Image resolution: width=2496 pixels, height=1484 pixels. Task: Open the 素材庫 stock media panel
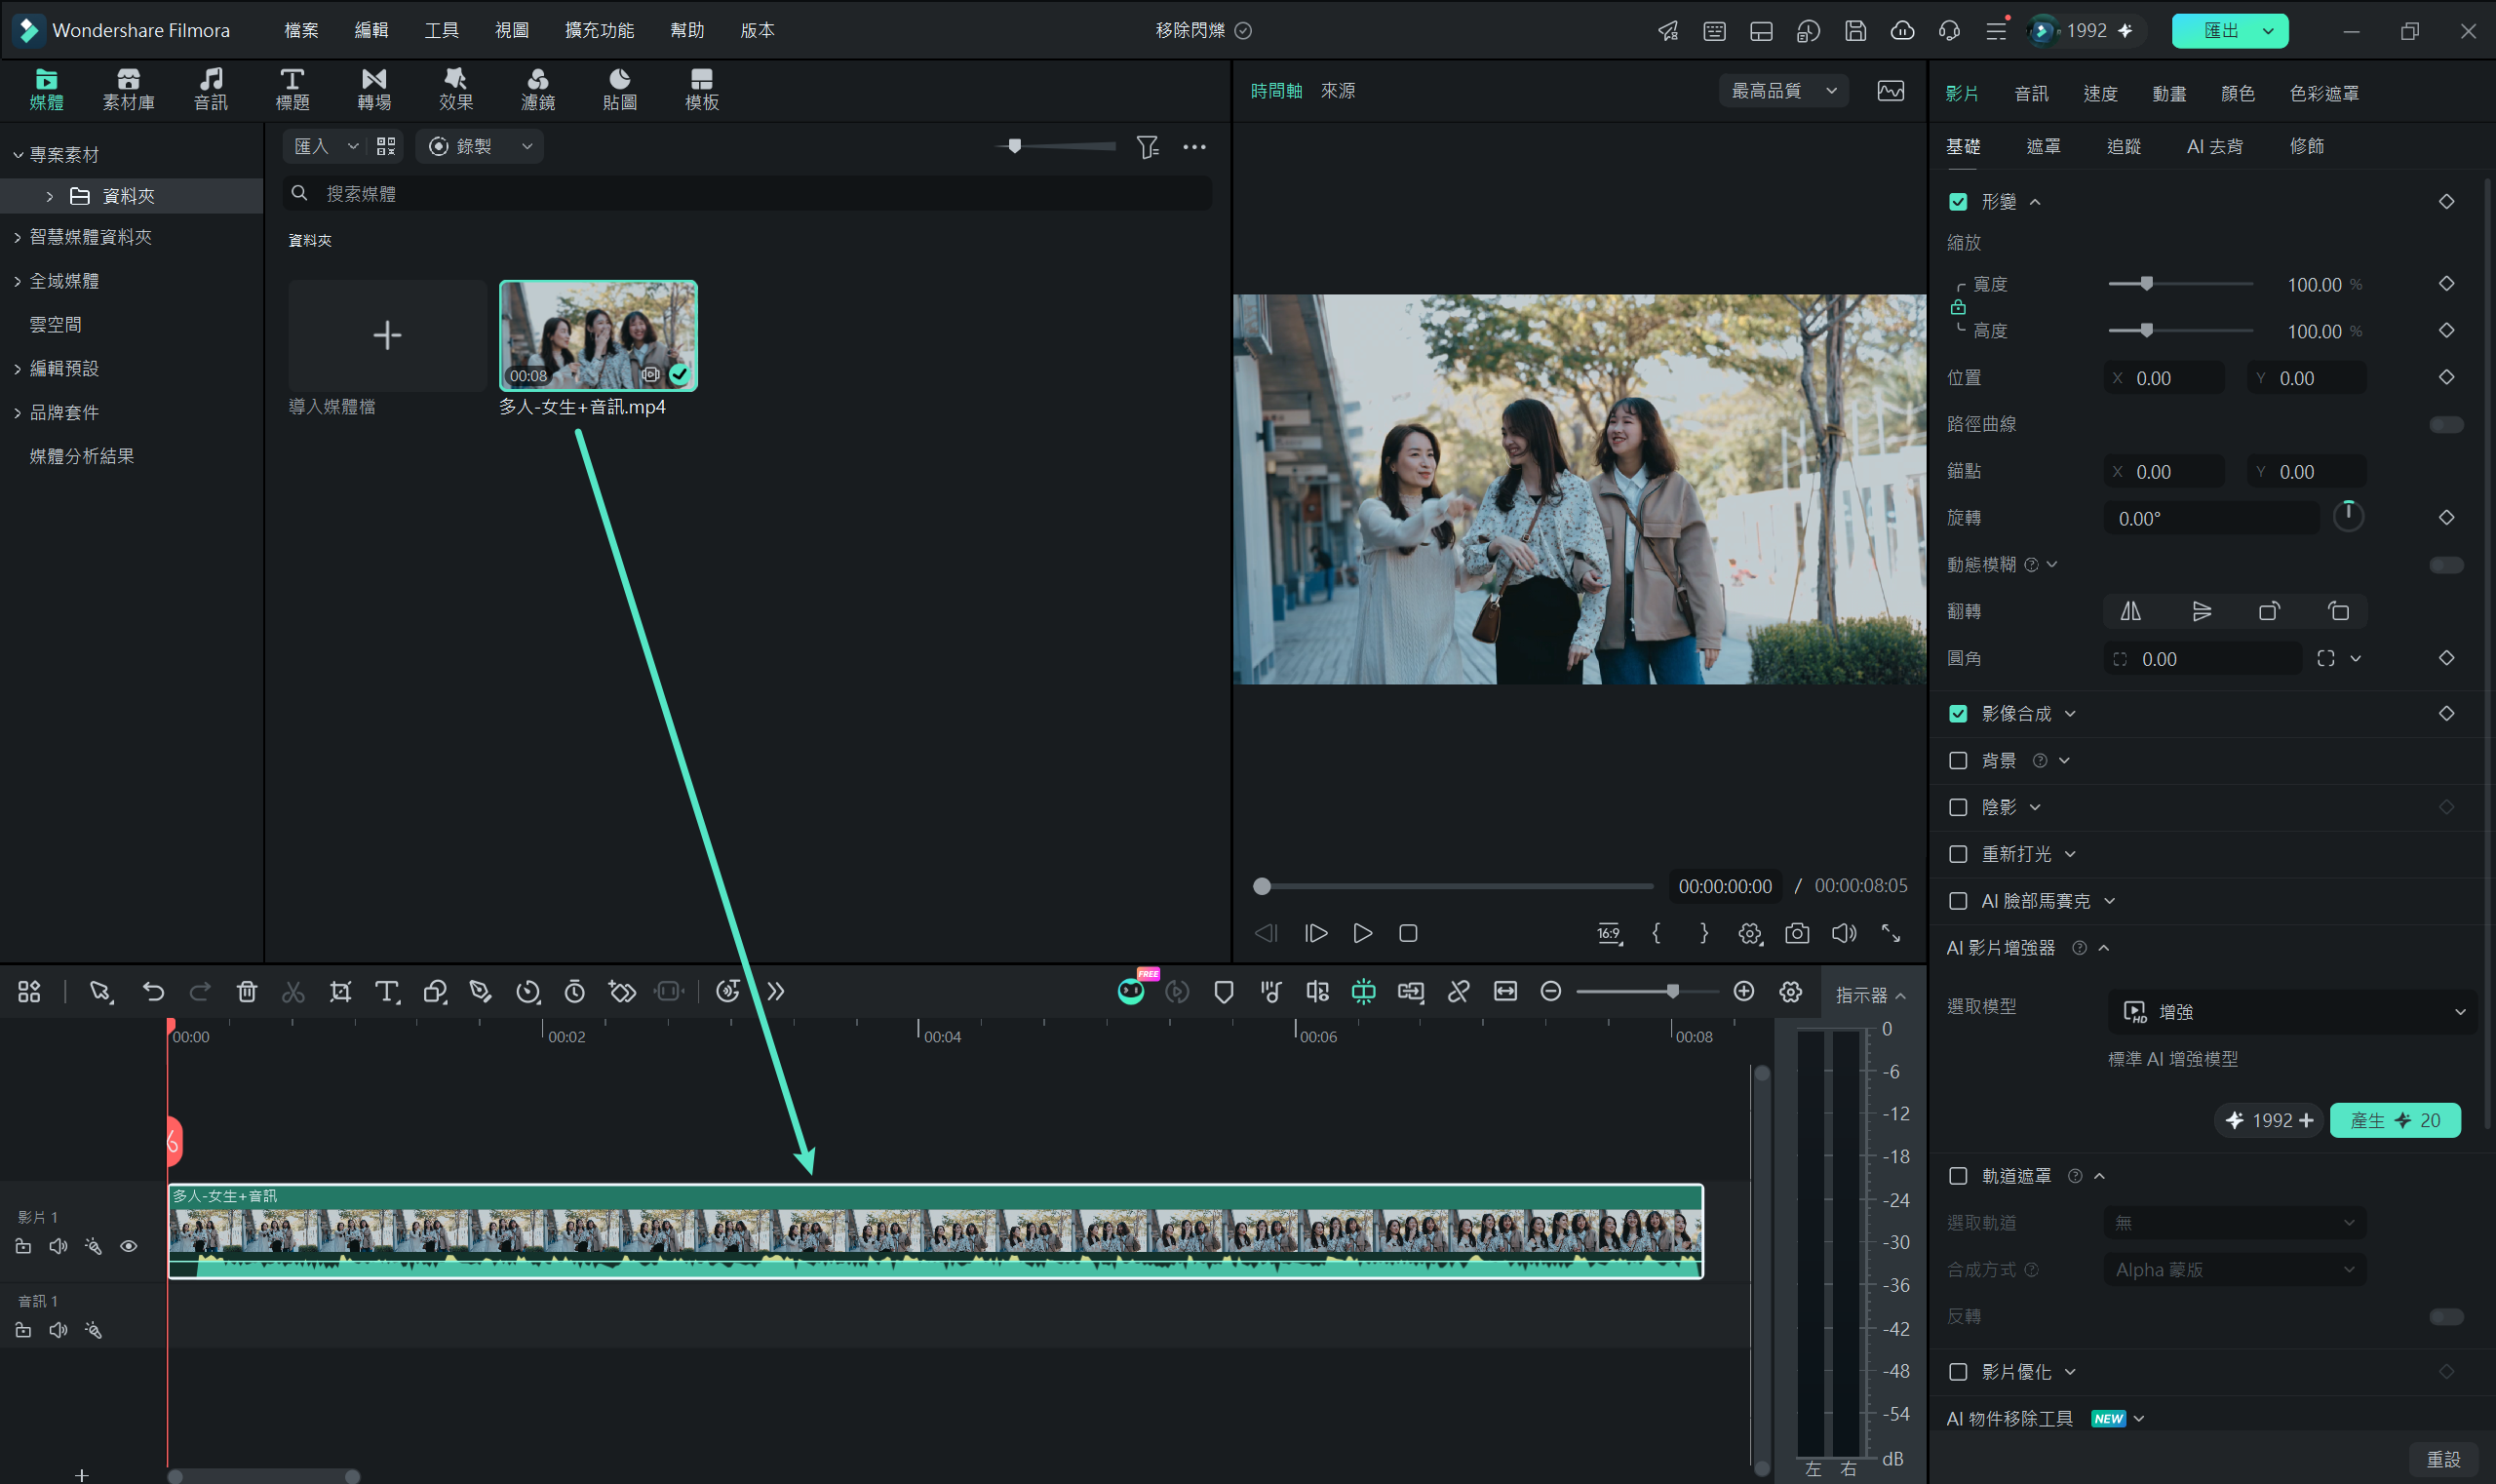(x=128, y=89)
